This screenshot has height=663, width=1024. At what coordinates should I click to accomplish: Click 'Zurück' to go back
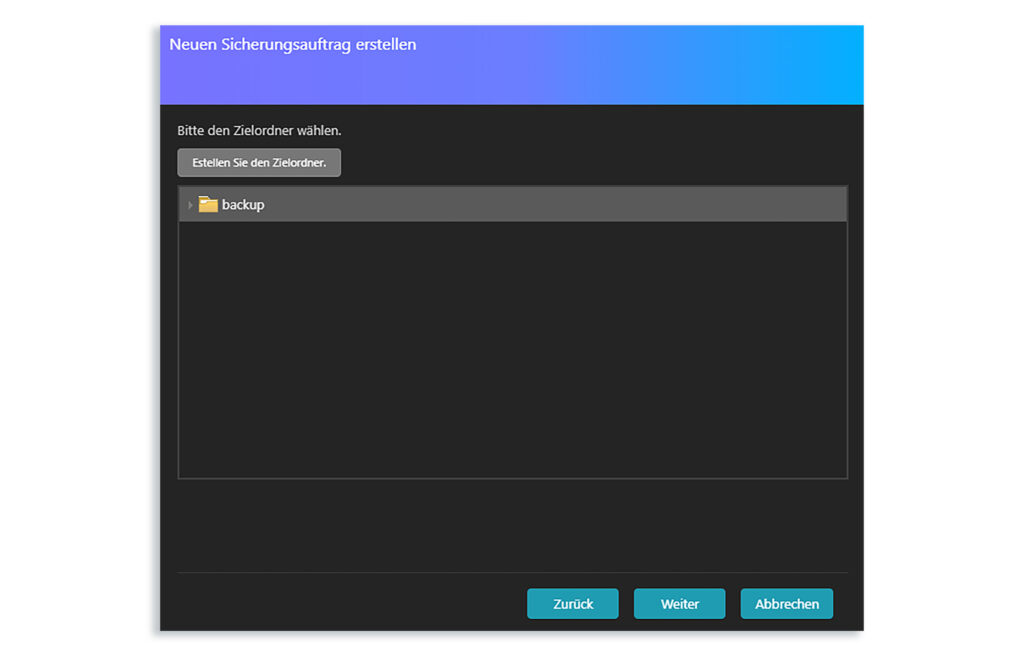(x=572, y=603)
